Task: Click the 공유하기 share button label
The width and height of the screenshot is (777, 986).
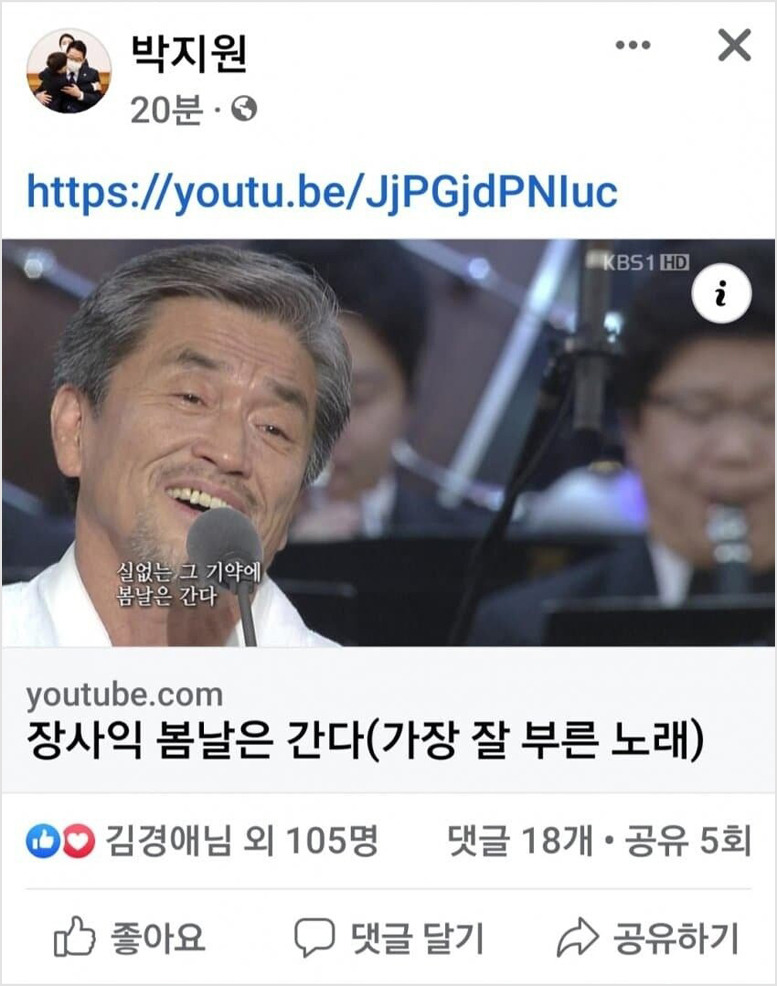Action: tap(676, 938)
